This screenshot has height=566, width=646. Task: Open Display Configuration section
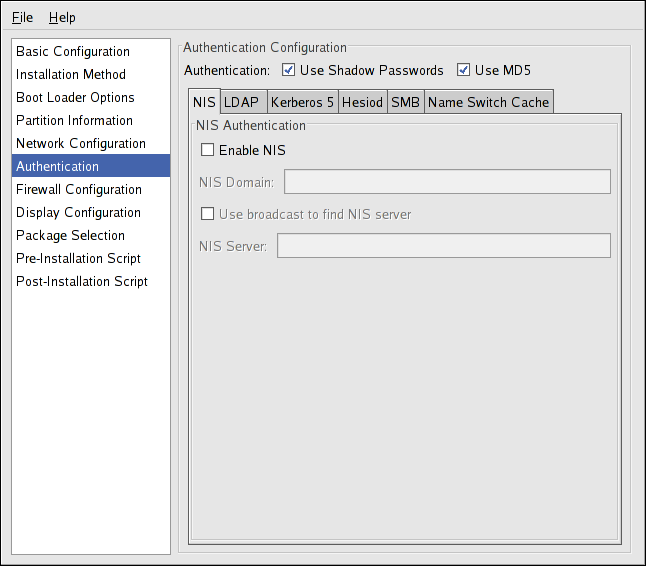(x=78, y=212)
